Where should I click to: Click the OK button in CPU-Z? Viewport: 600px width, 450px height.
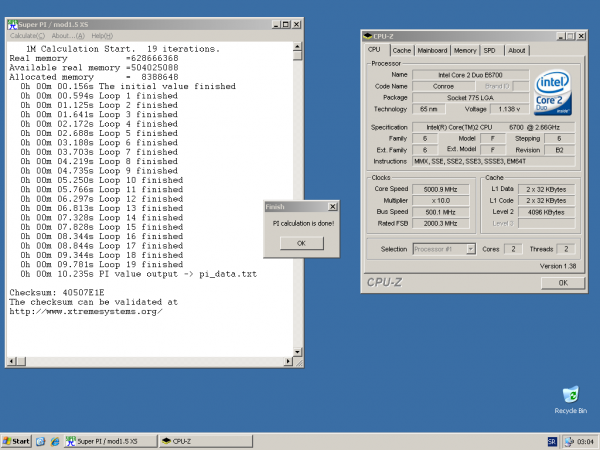coord(563,283)
